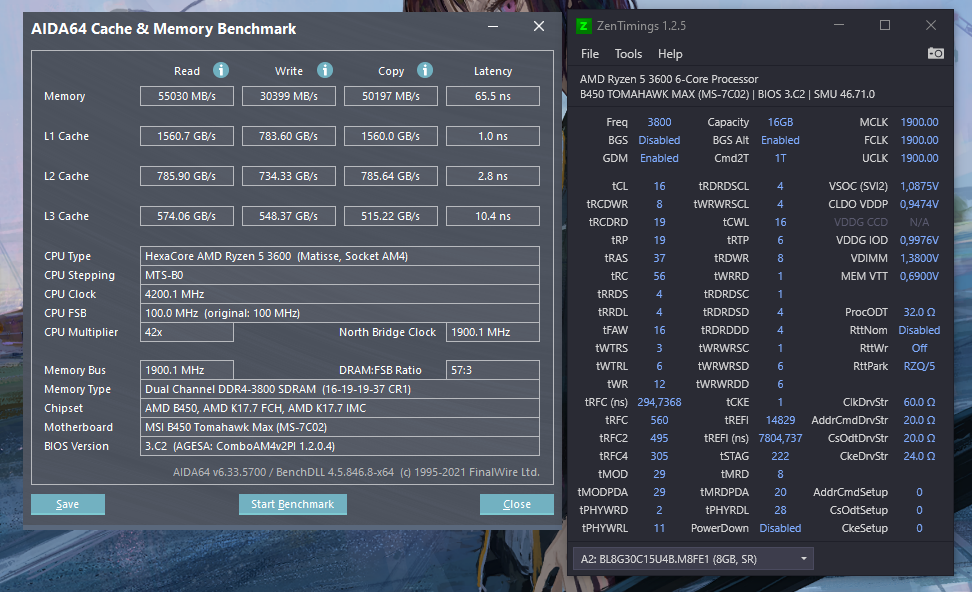Viewport: 972px width, 592px height.
Task: Click the VSOC (SVI2) value 1,0875V
Action: 919,186
